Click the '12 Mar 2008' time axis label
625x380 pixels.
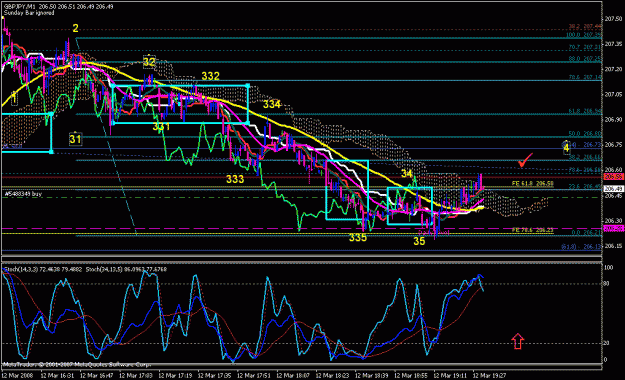tap(17, 376)
